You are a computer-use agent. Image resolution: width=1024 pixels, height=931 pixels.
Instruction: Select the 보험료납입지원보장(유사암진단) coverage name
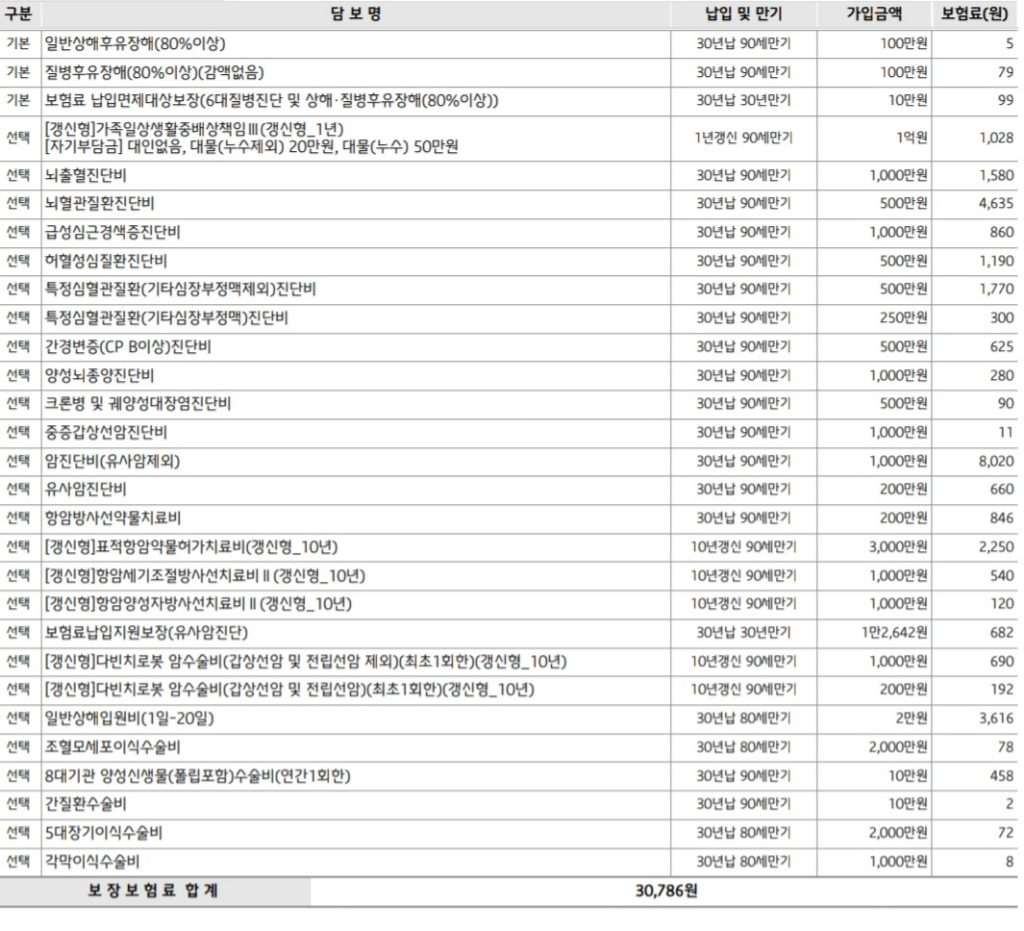click(x=146, y=633)
